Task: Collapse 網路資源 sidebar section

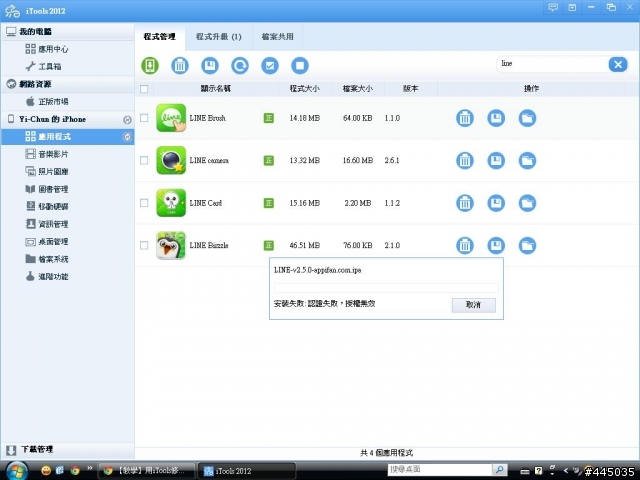Action: point(67,84)
